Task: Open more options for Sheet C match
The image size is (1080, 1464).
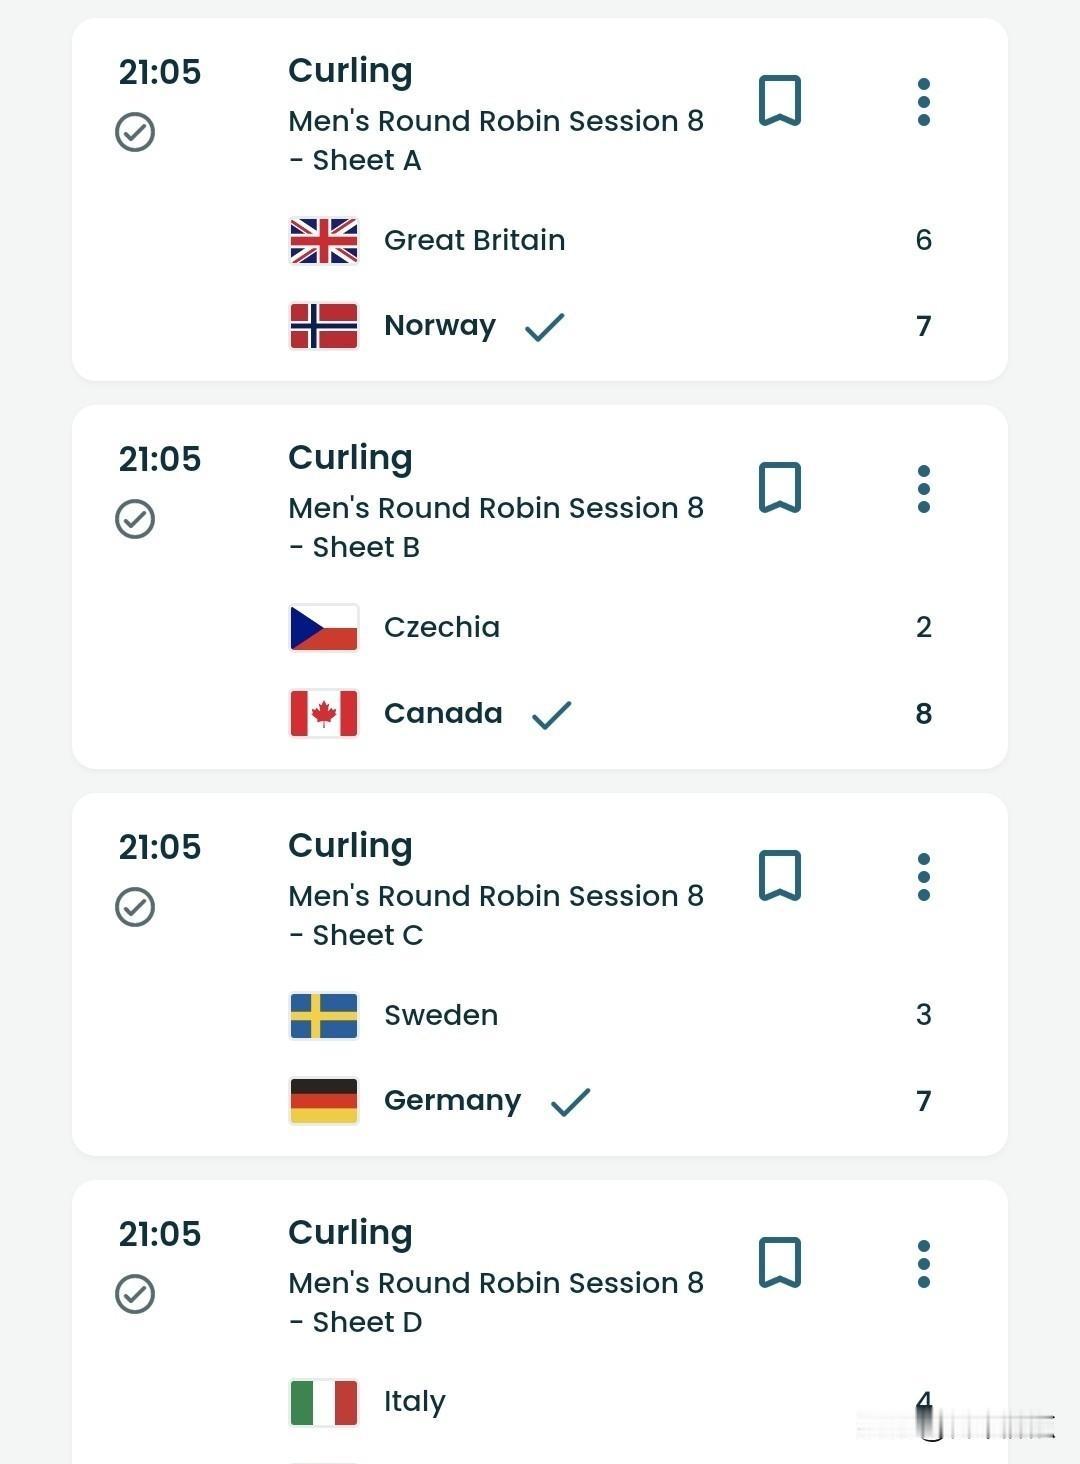Action: 924,877
